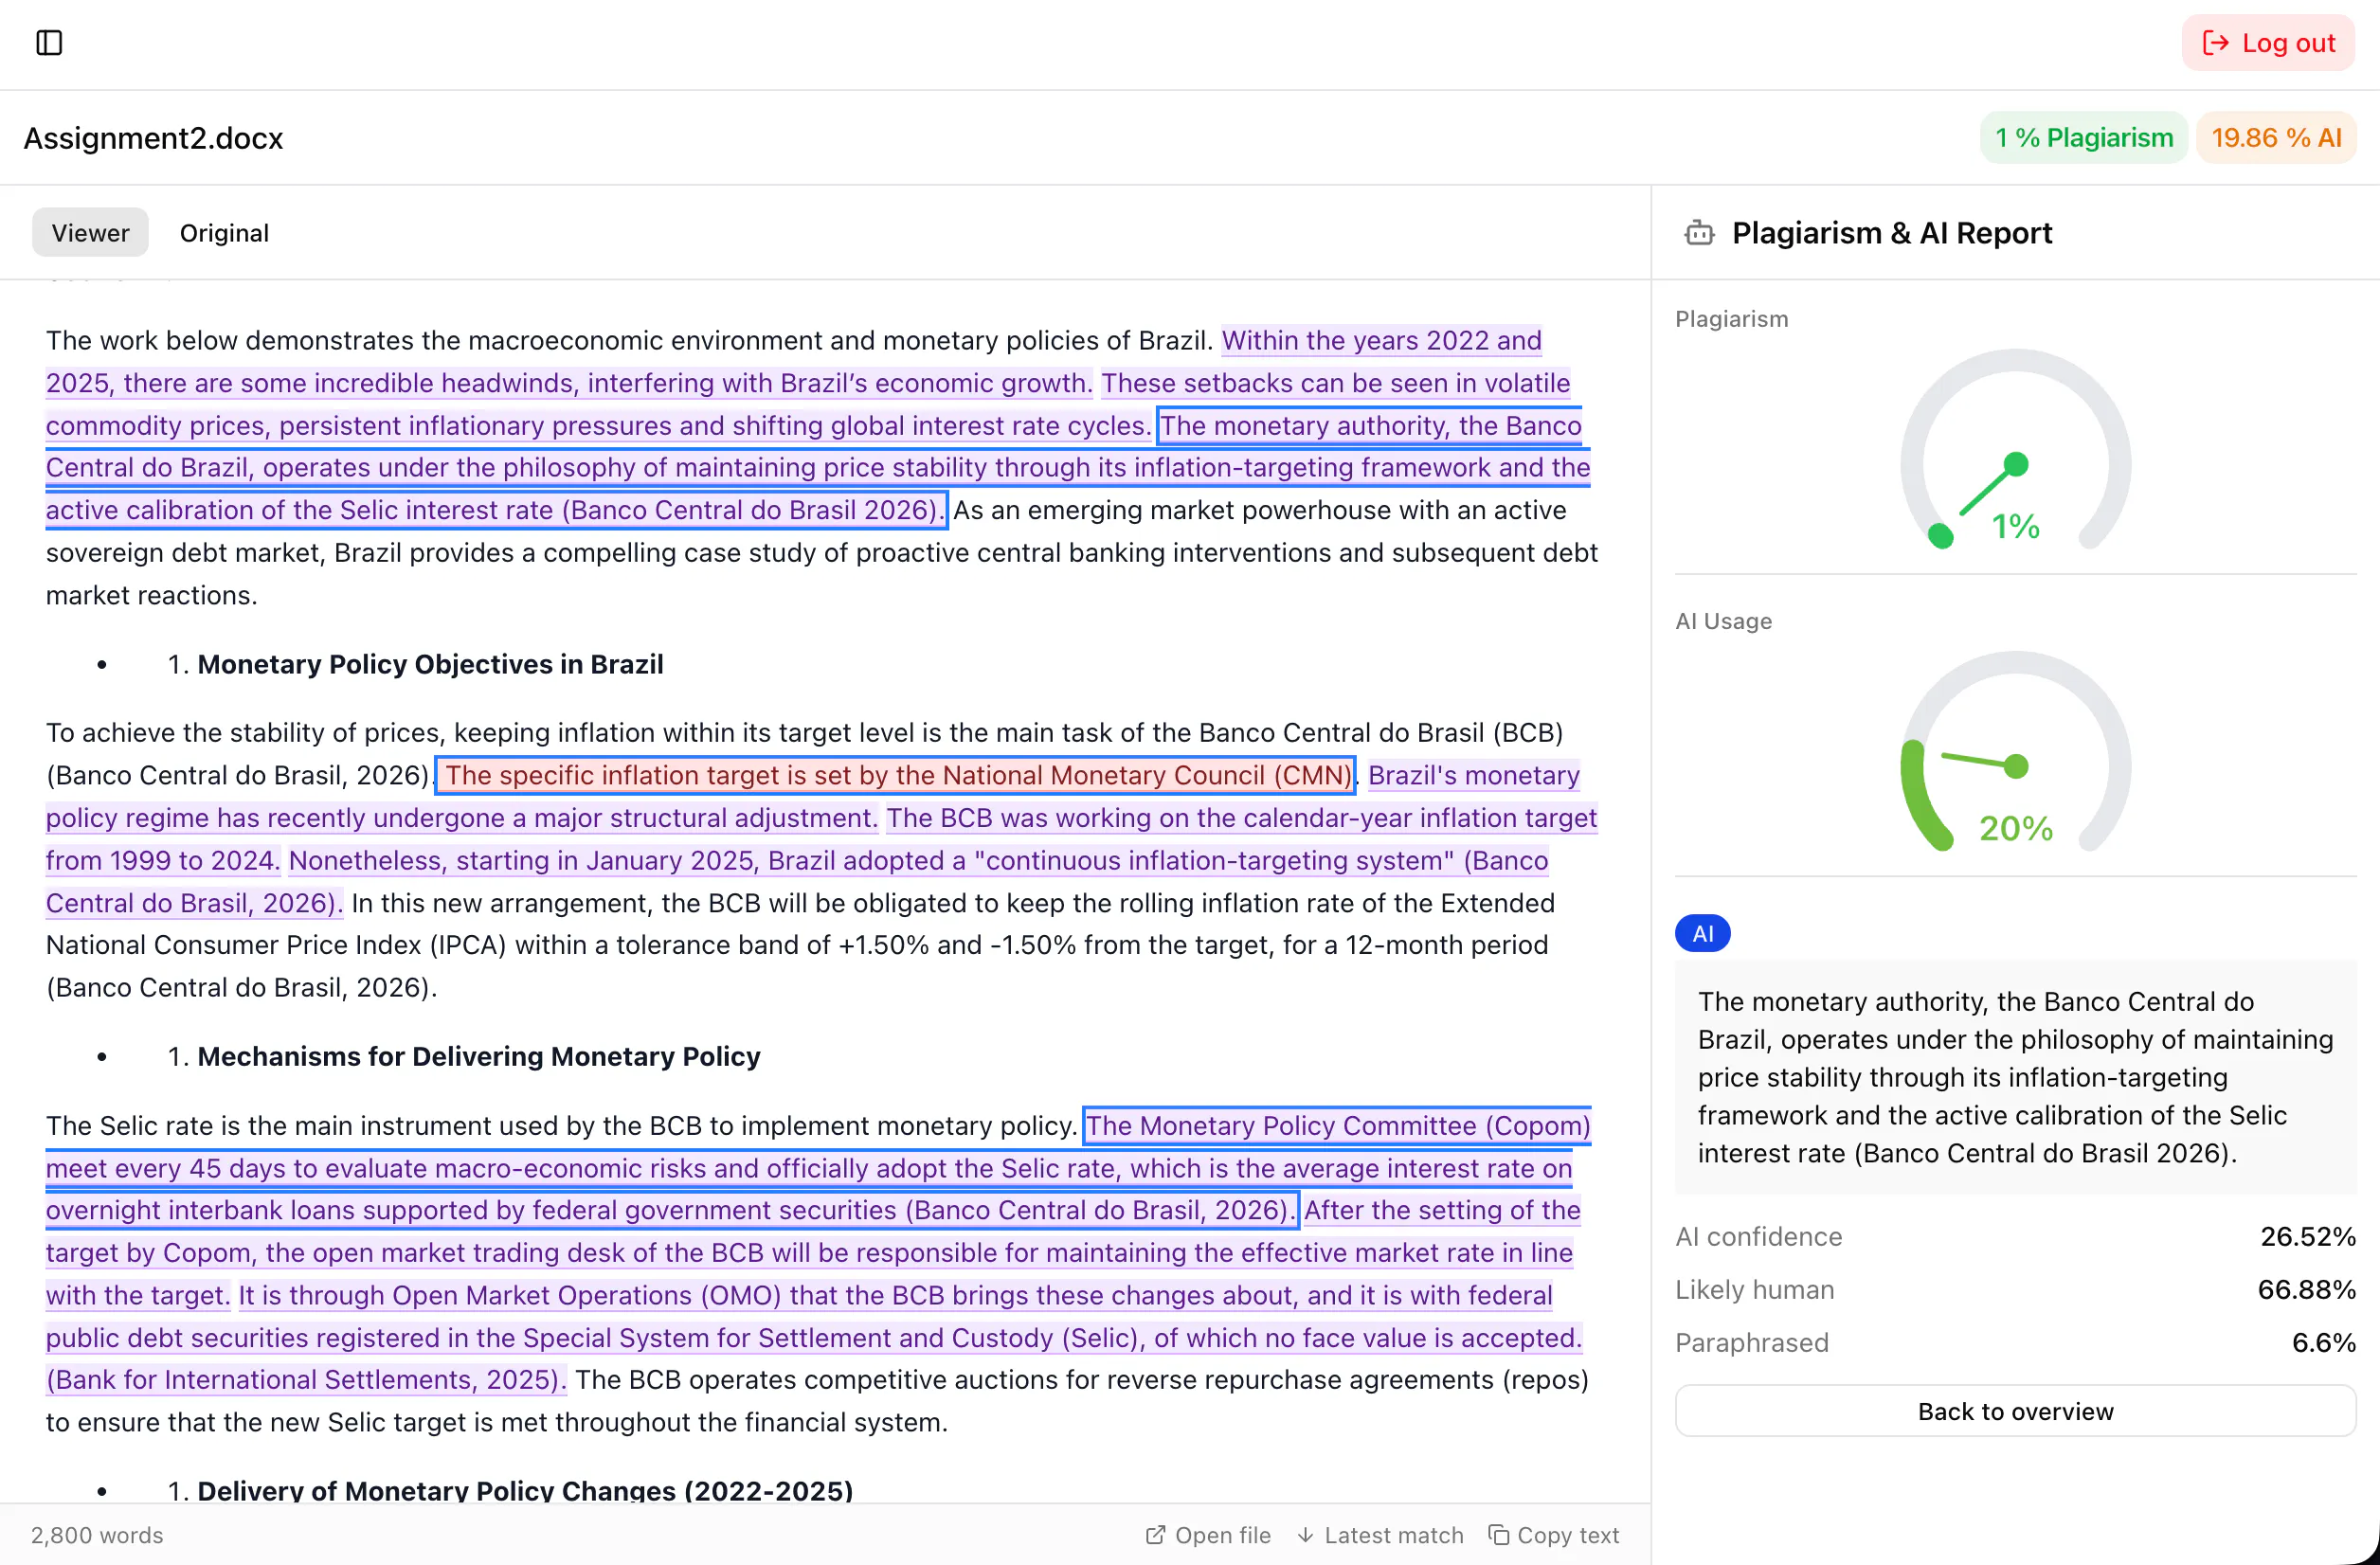Click the Plagiarism 1% gauge
The width and height of the screenshot is (2380, 1565).
click(x=2015, y=450)
